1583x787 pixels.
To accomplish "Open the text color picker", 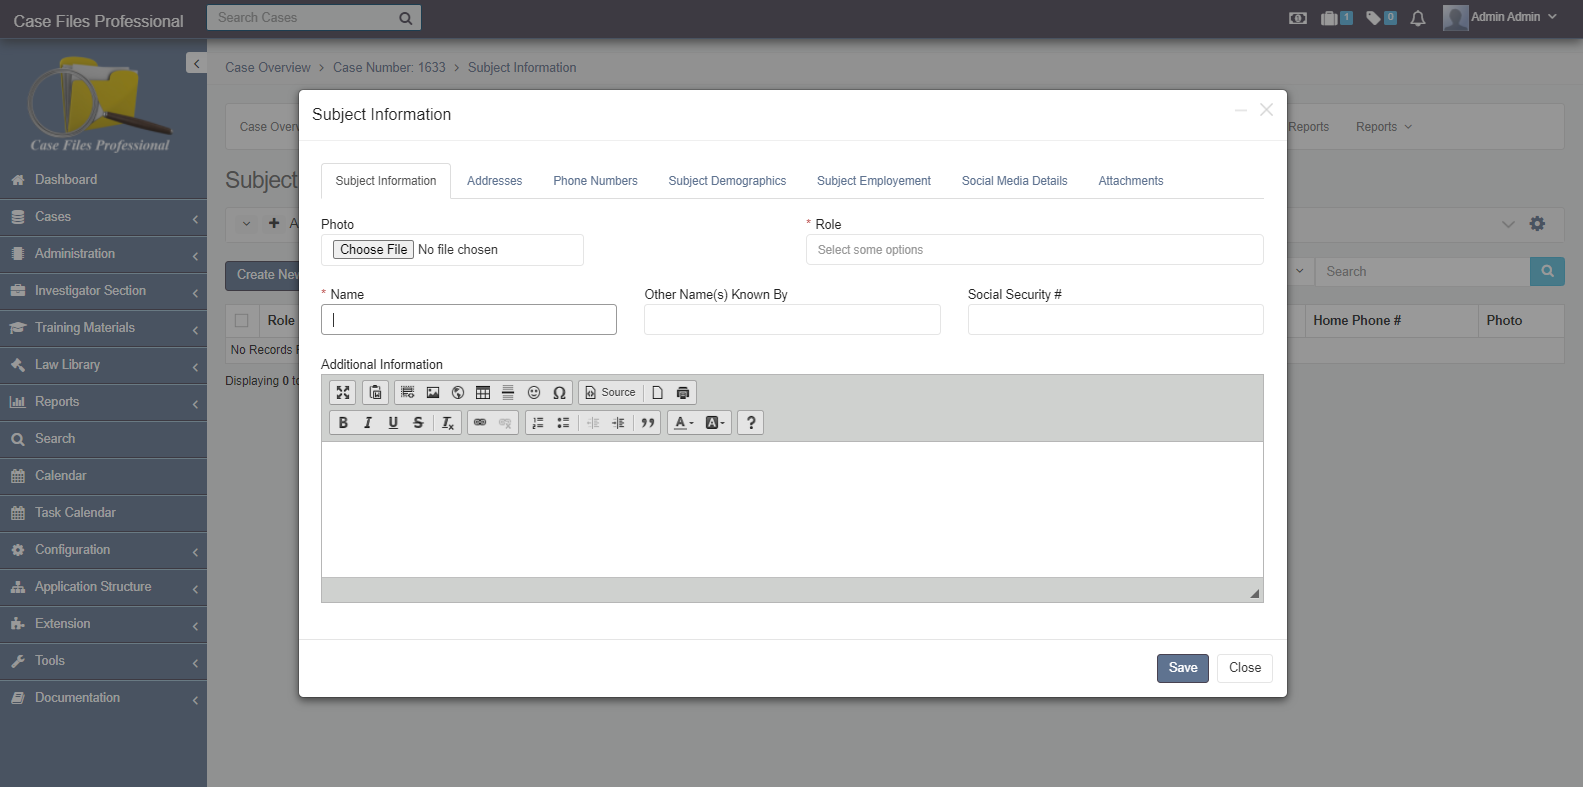I will (683, 423).
